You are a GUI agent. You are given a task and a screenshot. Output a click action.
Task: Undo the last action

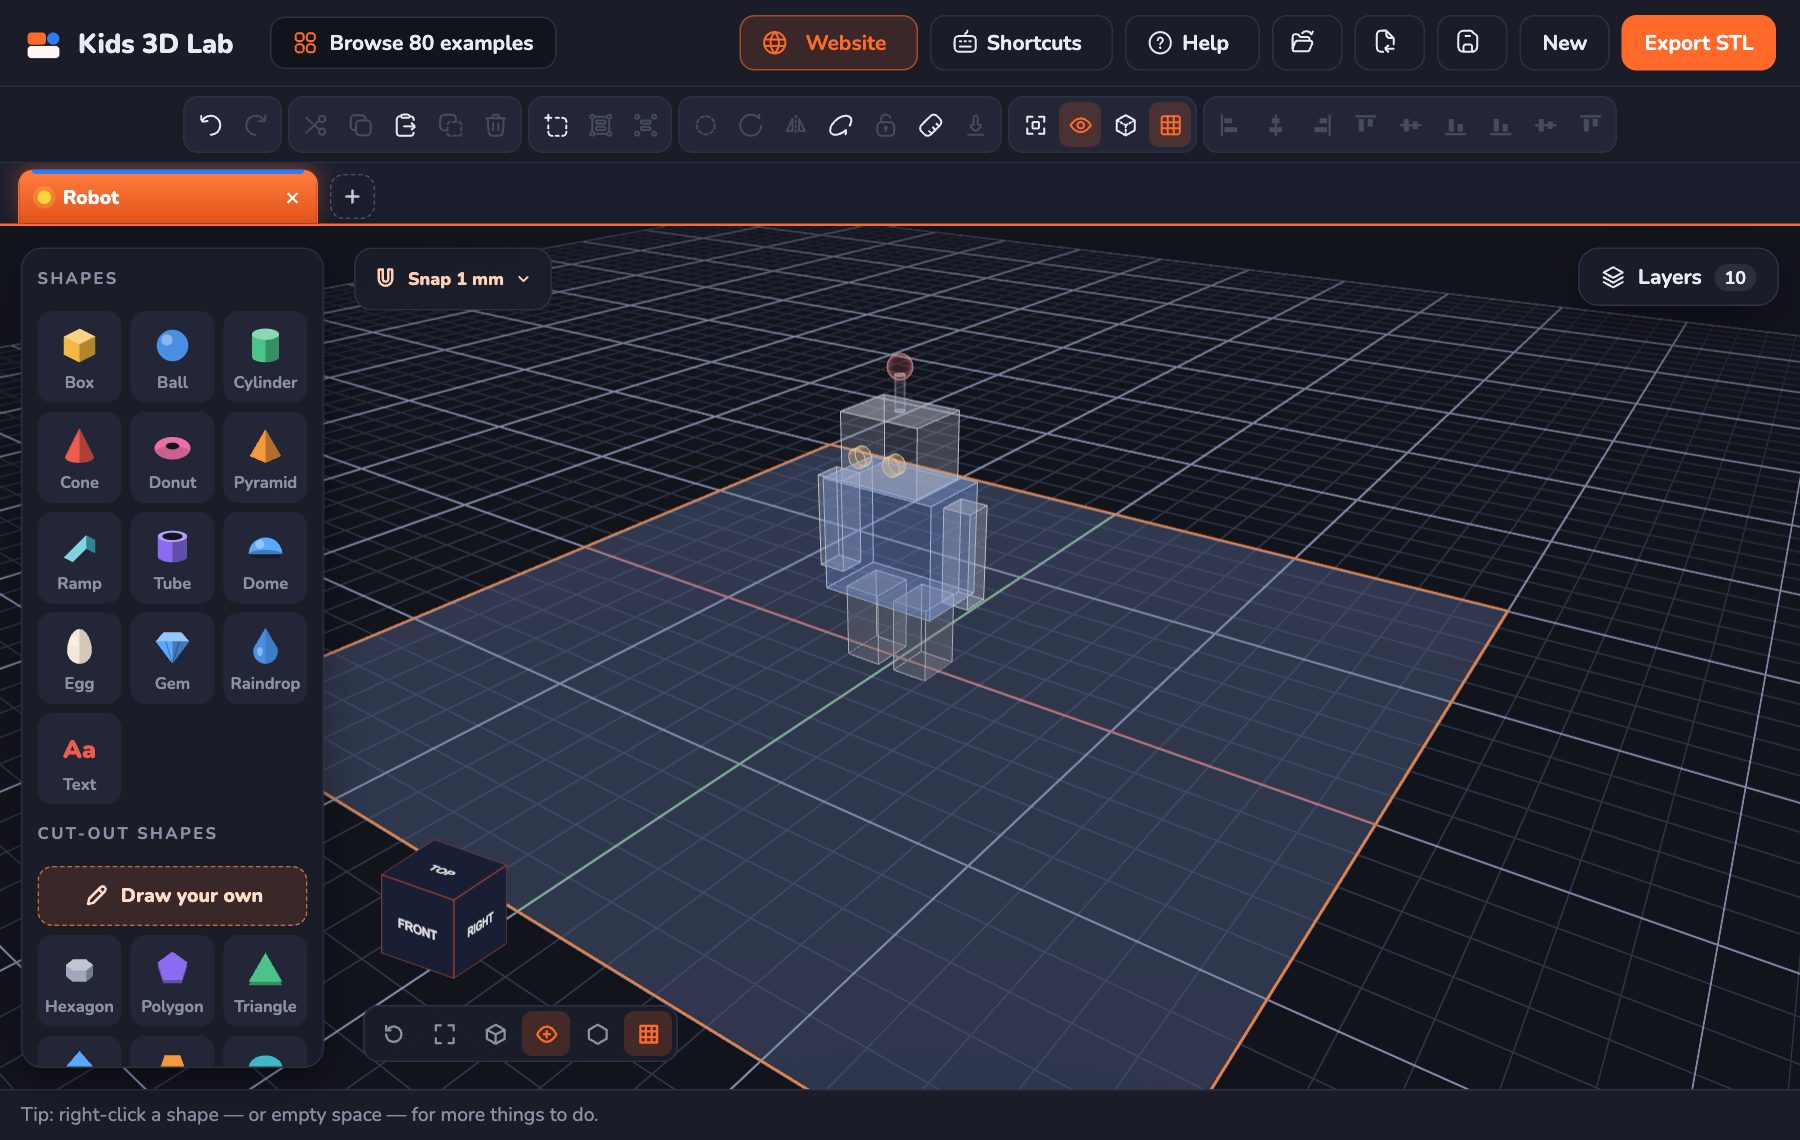(x=210, y=125)
